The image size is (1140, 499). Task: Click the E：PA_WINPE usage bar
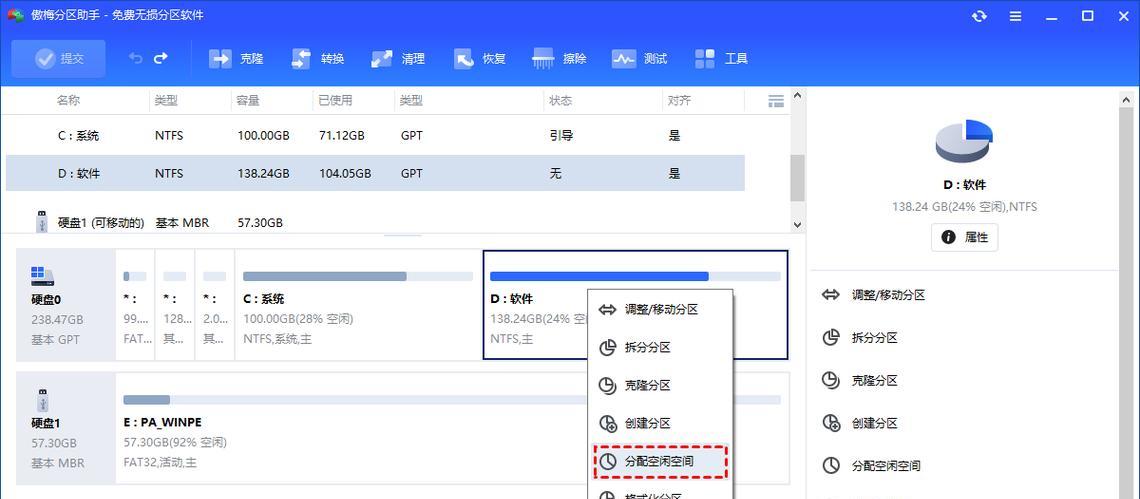(x=452, y=400)
